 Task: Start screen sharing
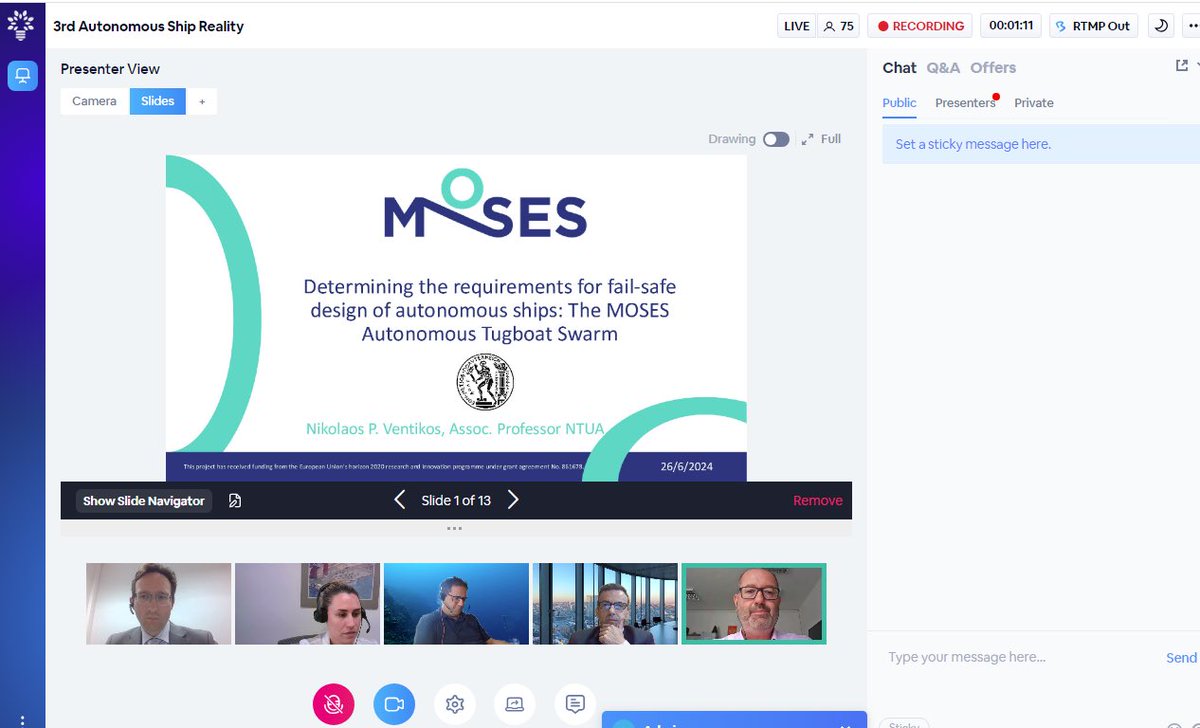tap(514, 704)
